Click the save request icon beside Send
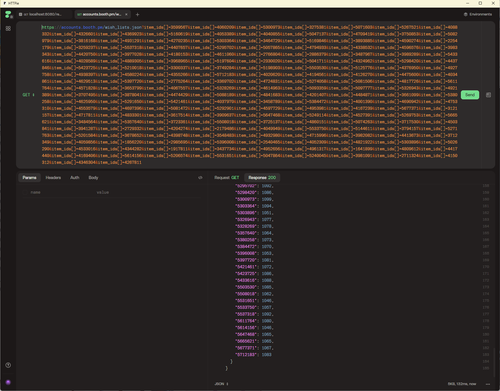This screenshot has height=391, width=500. (488, 95)
